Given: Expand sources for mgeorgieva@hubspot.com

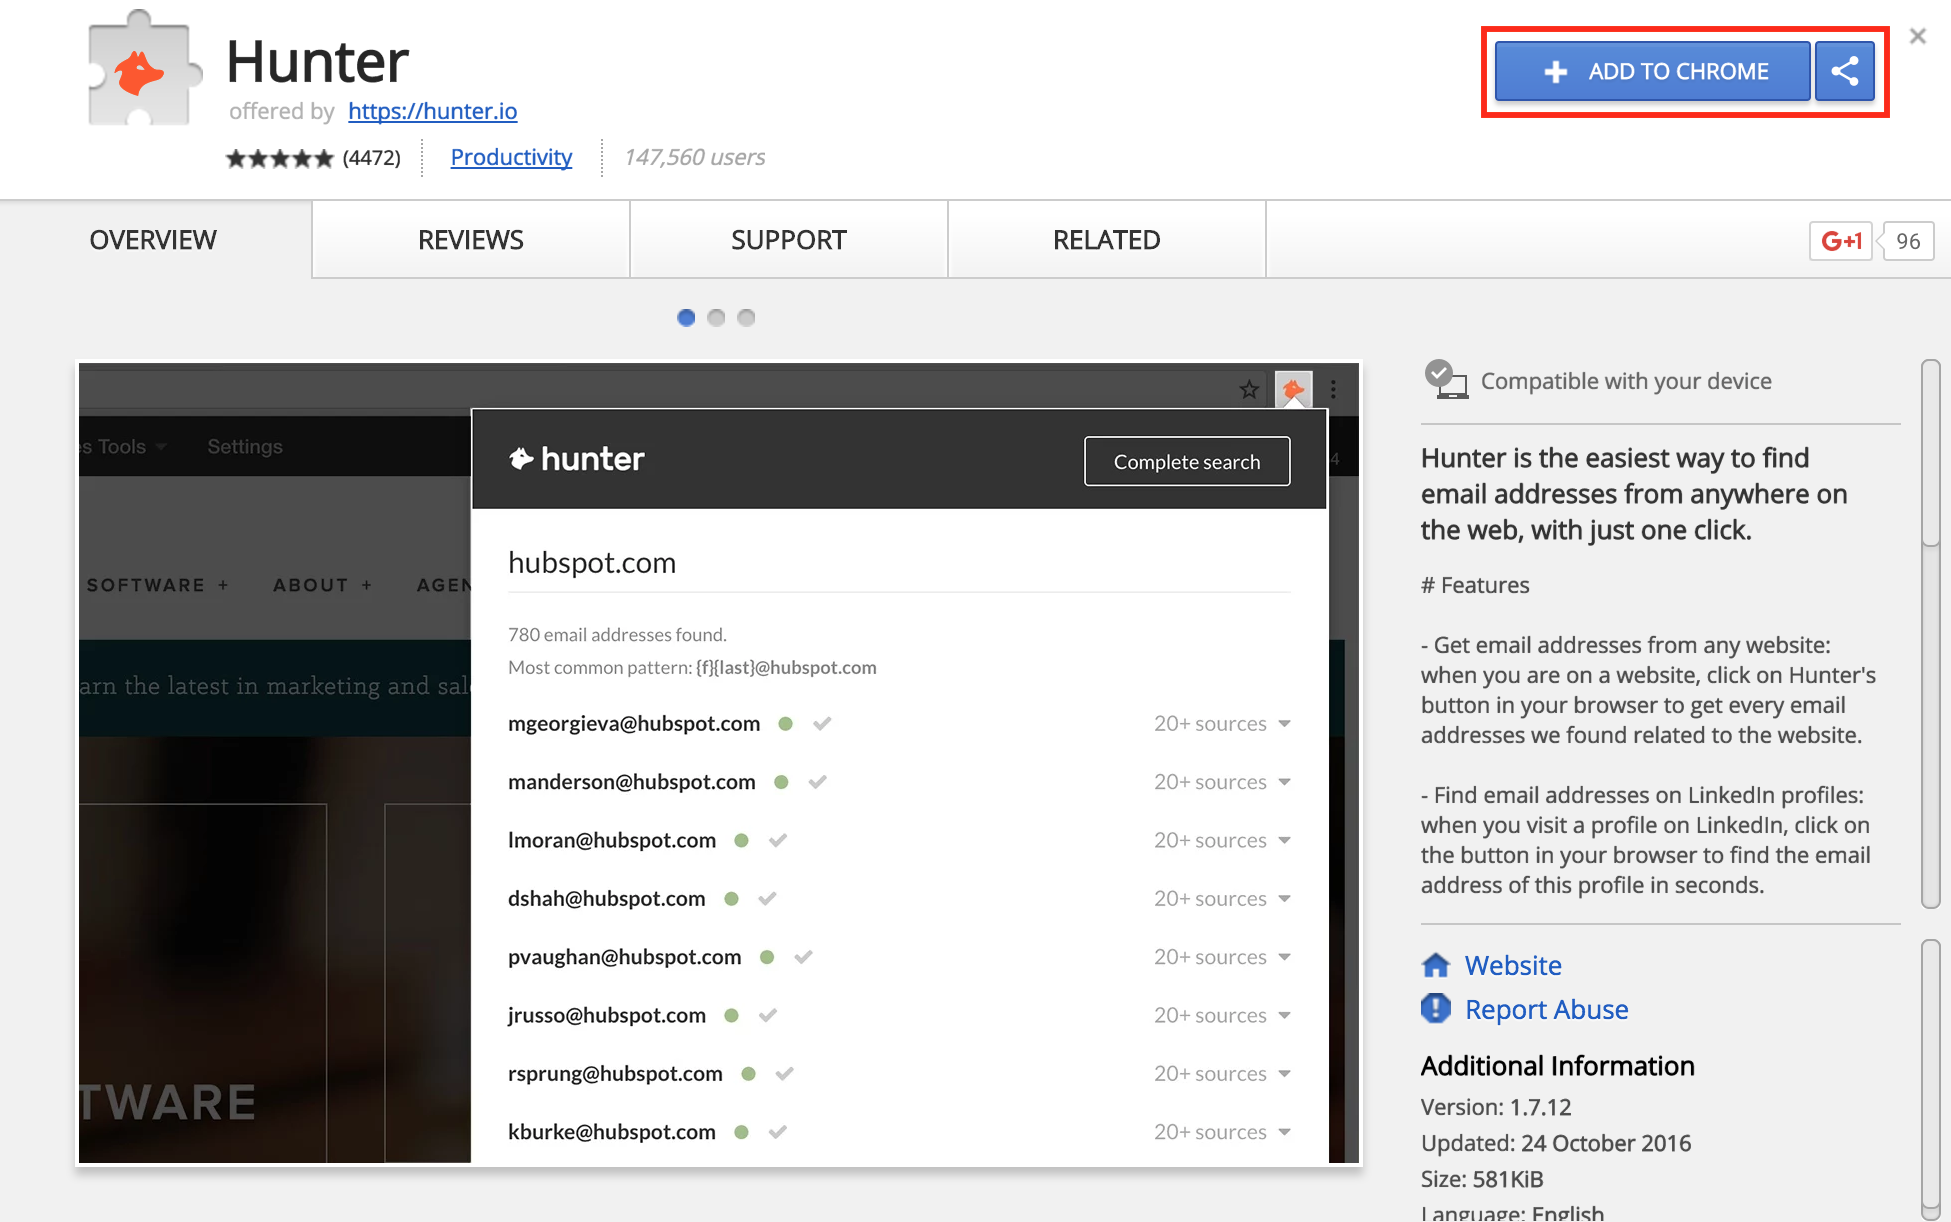Looking at the screenshot, I should point(1222,724).
